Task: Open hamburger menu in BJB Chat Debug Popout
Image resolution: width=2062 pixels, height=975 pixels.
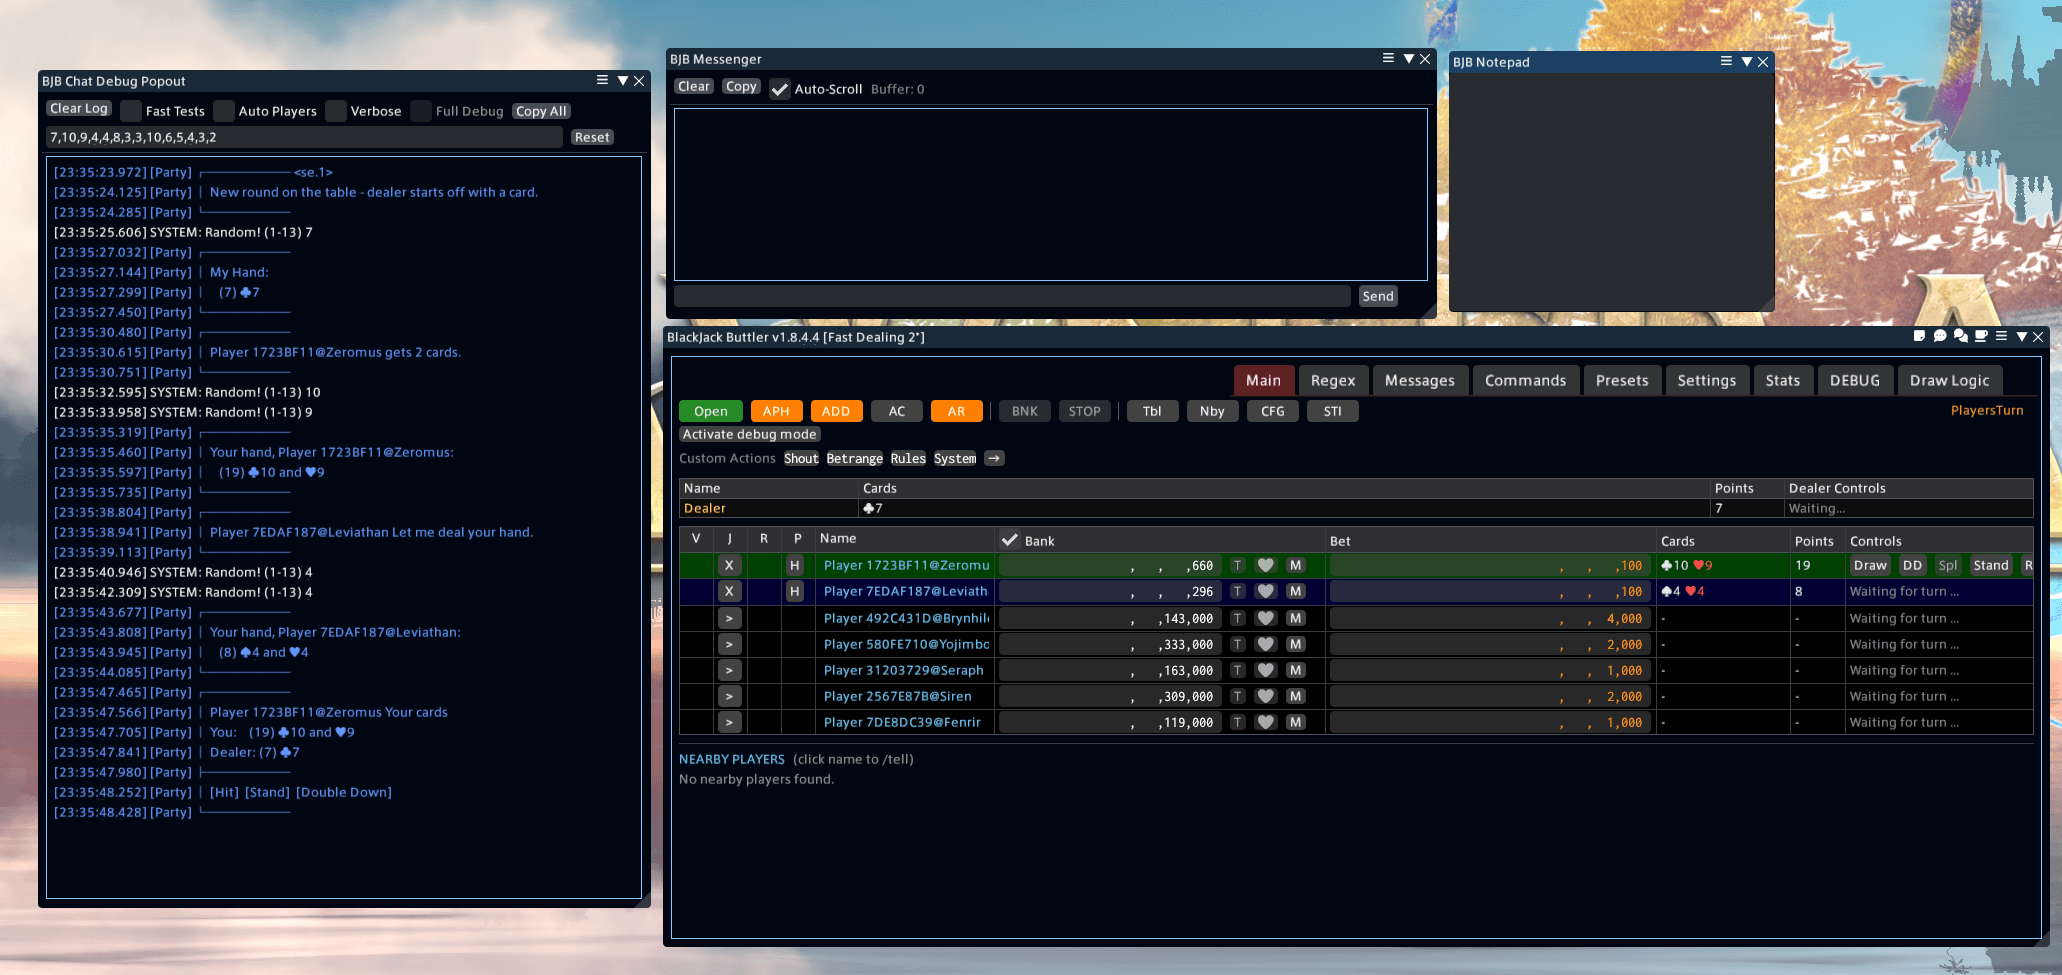Action: pos(602,80)
